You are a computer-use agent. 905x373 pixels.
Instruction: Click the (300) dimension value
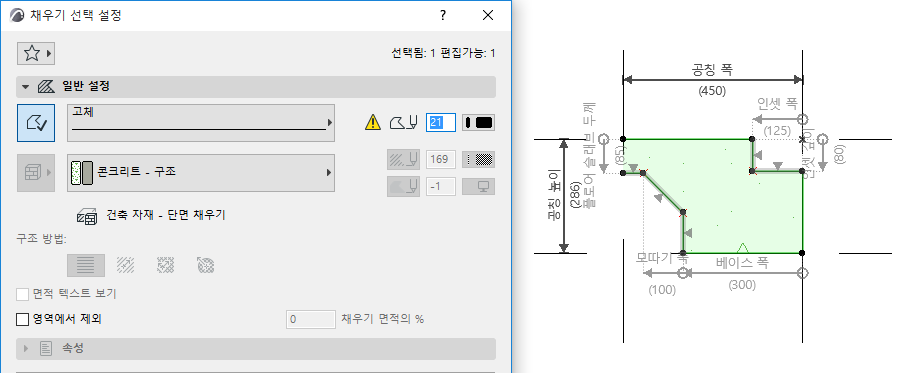[742, 285]
